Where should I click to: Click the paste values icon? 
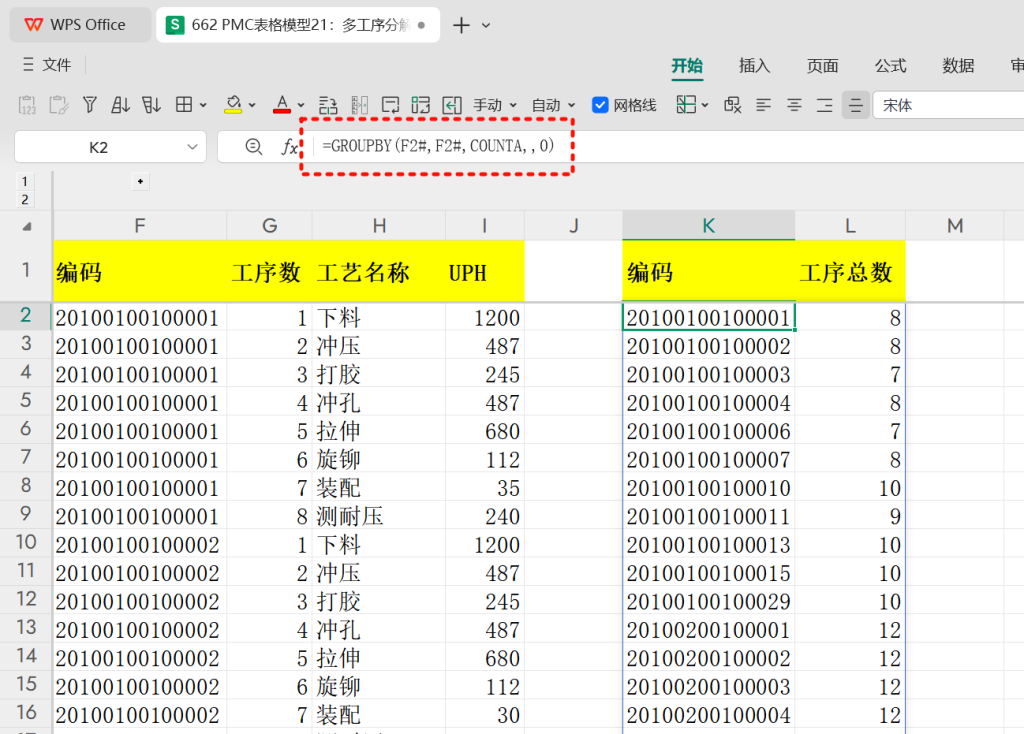pyautogui.click(x=27, y=105)
